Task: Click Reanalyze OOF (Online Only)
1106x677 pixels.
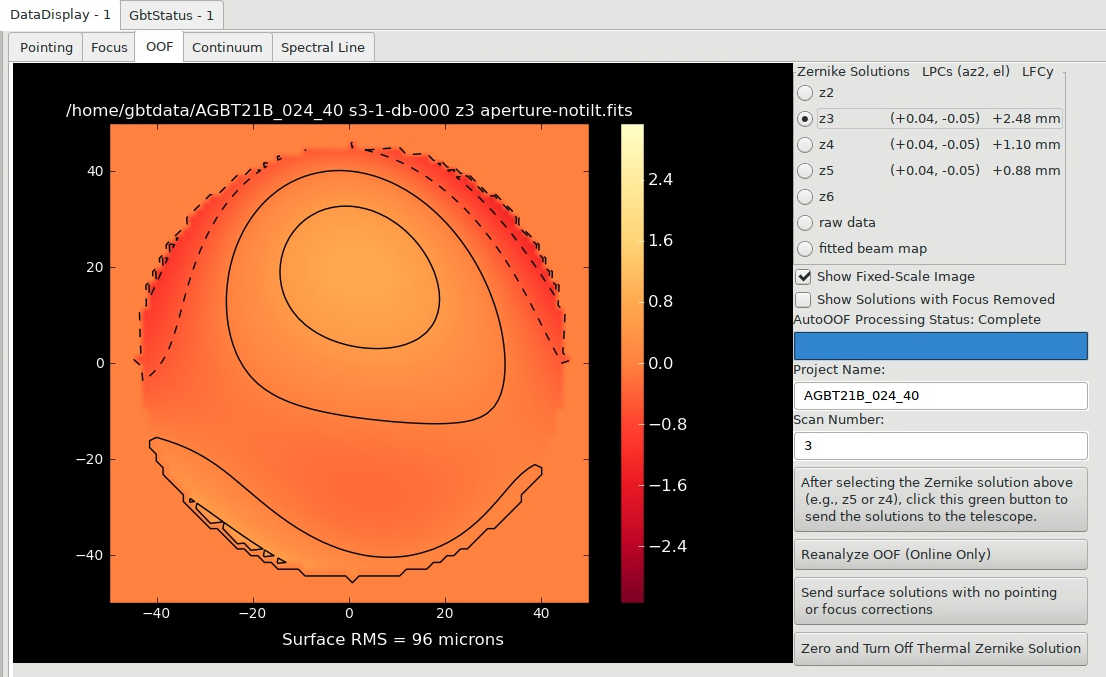Action: (940, 554)
